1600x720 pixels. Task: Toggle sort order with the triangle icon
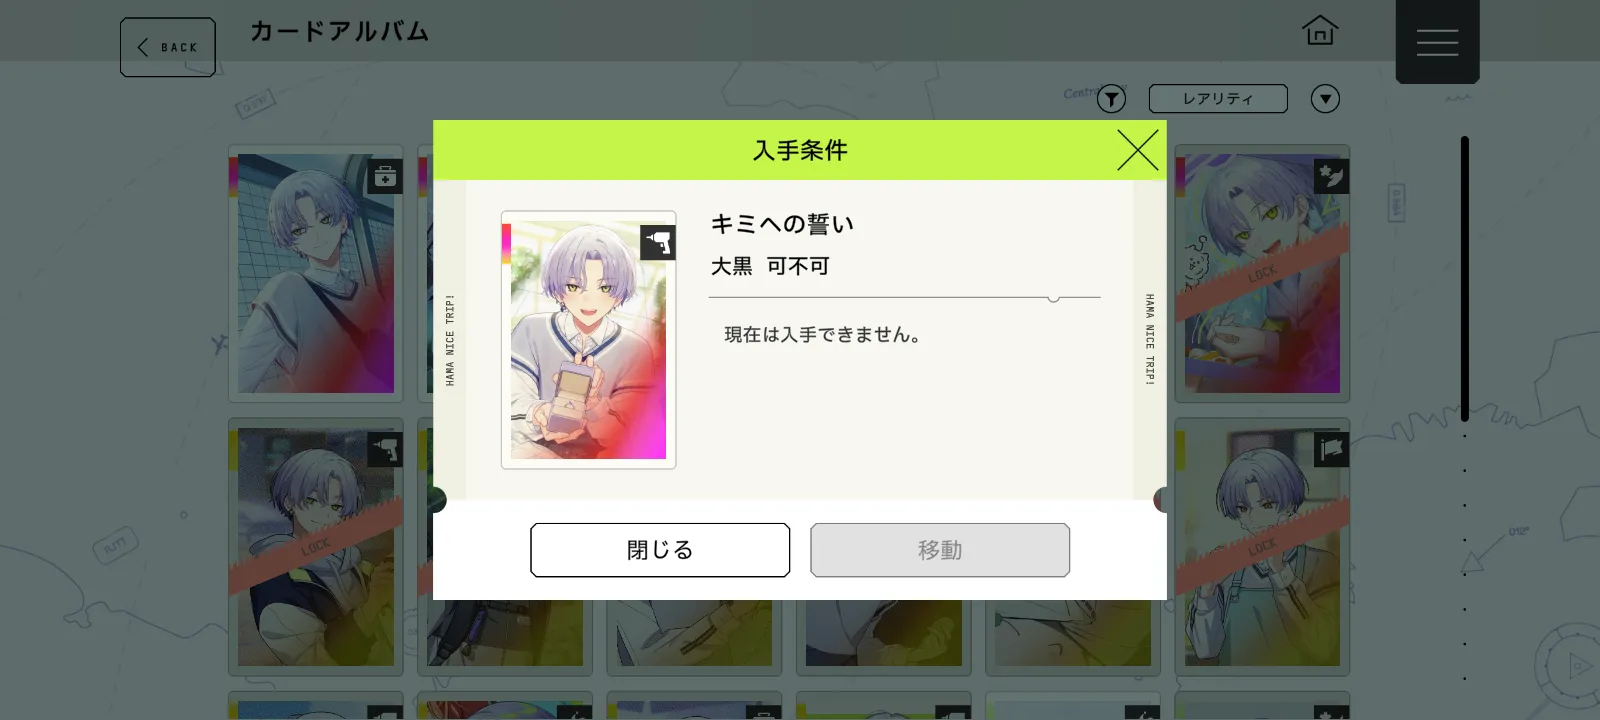[x=1325, y=99]
